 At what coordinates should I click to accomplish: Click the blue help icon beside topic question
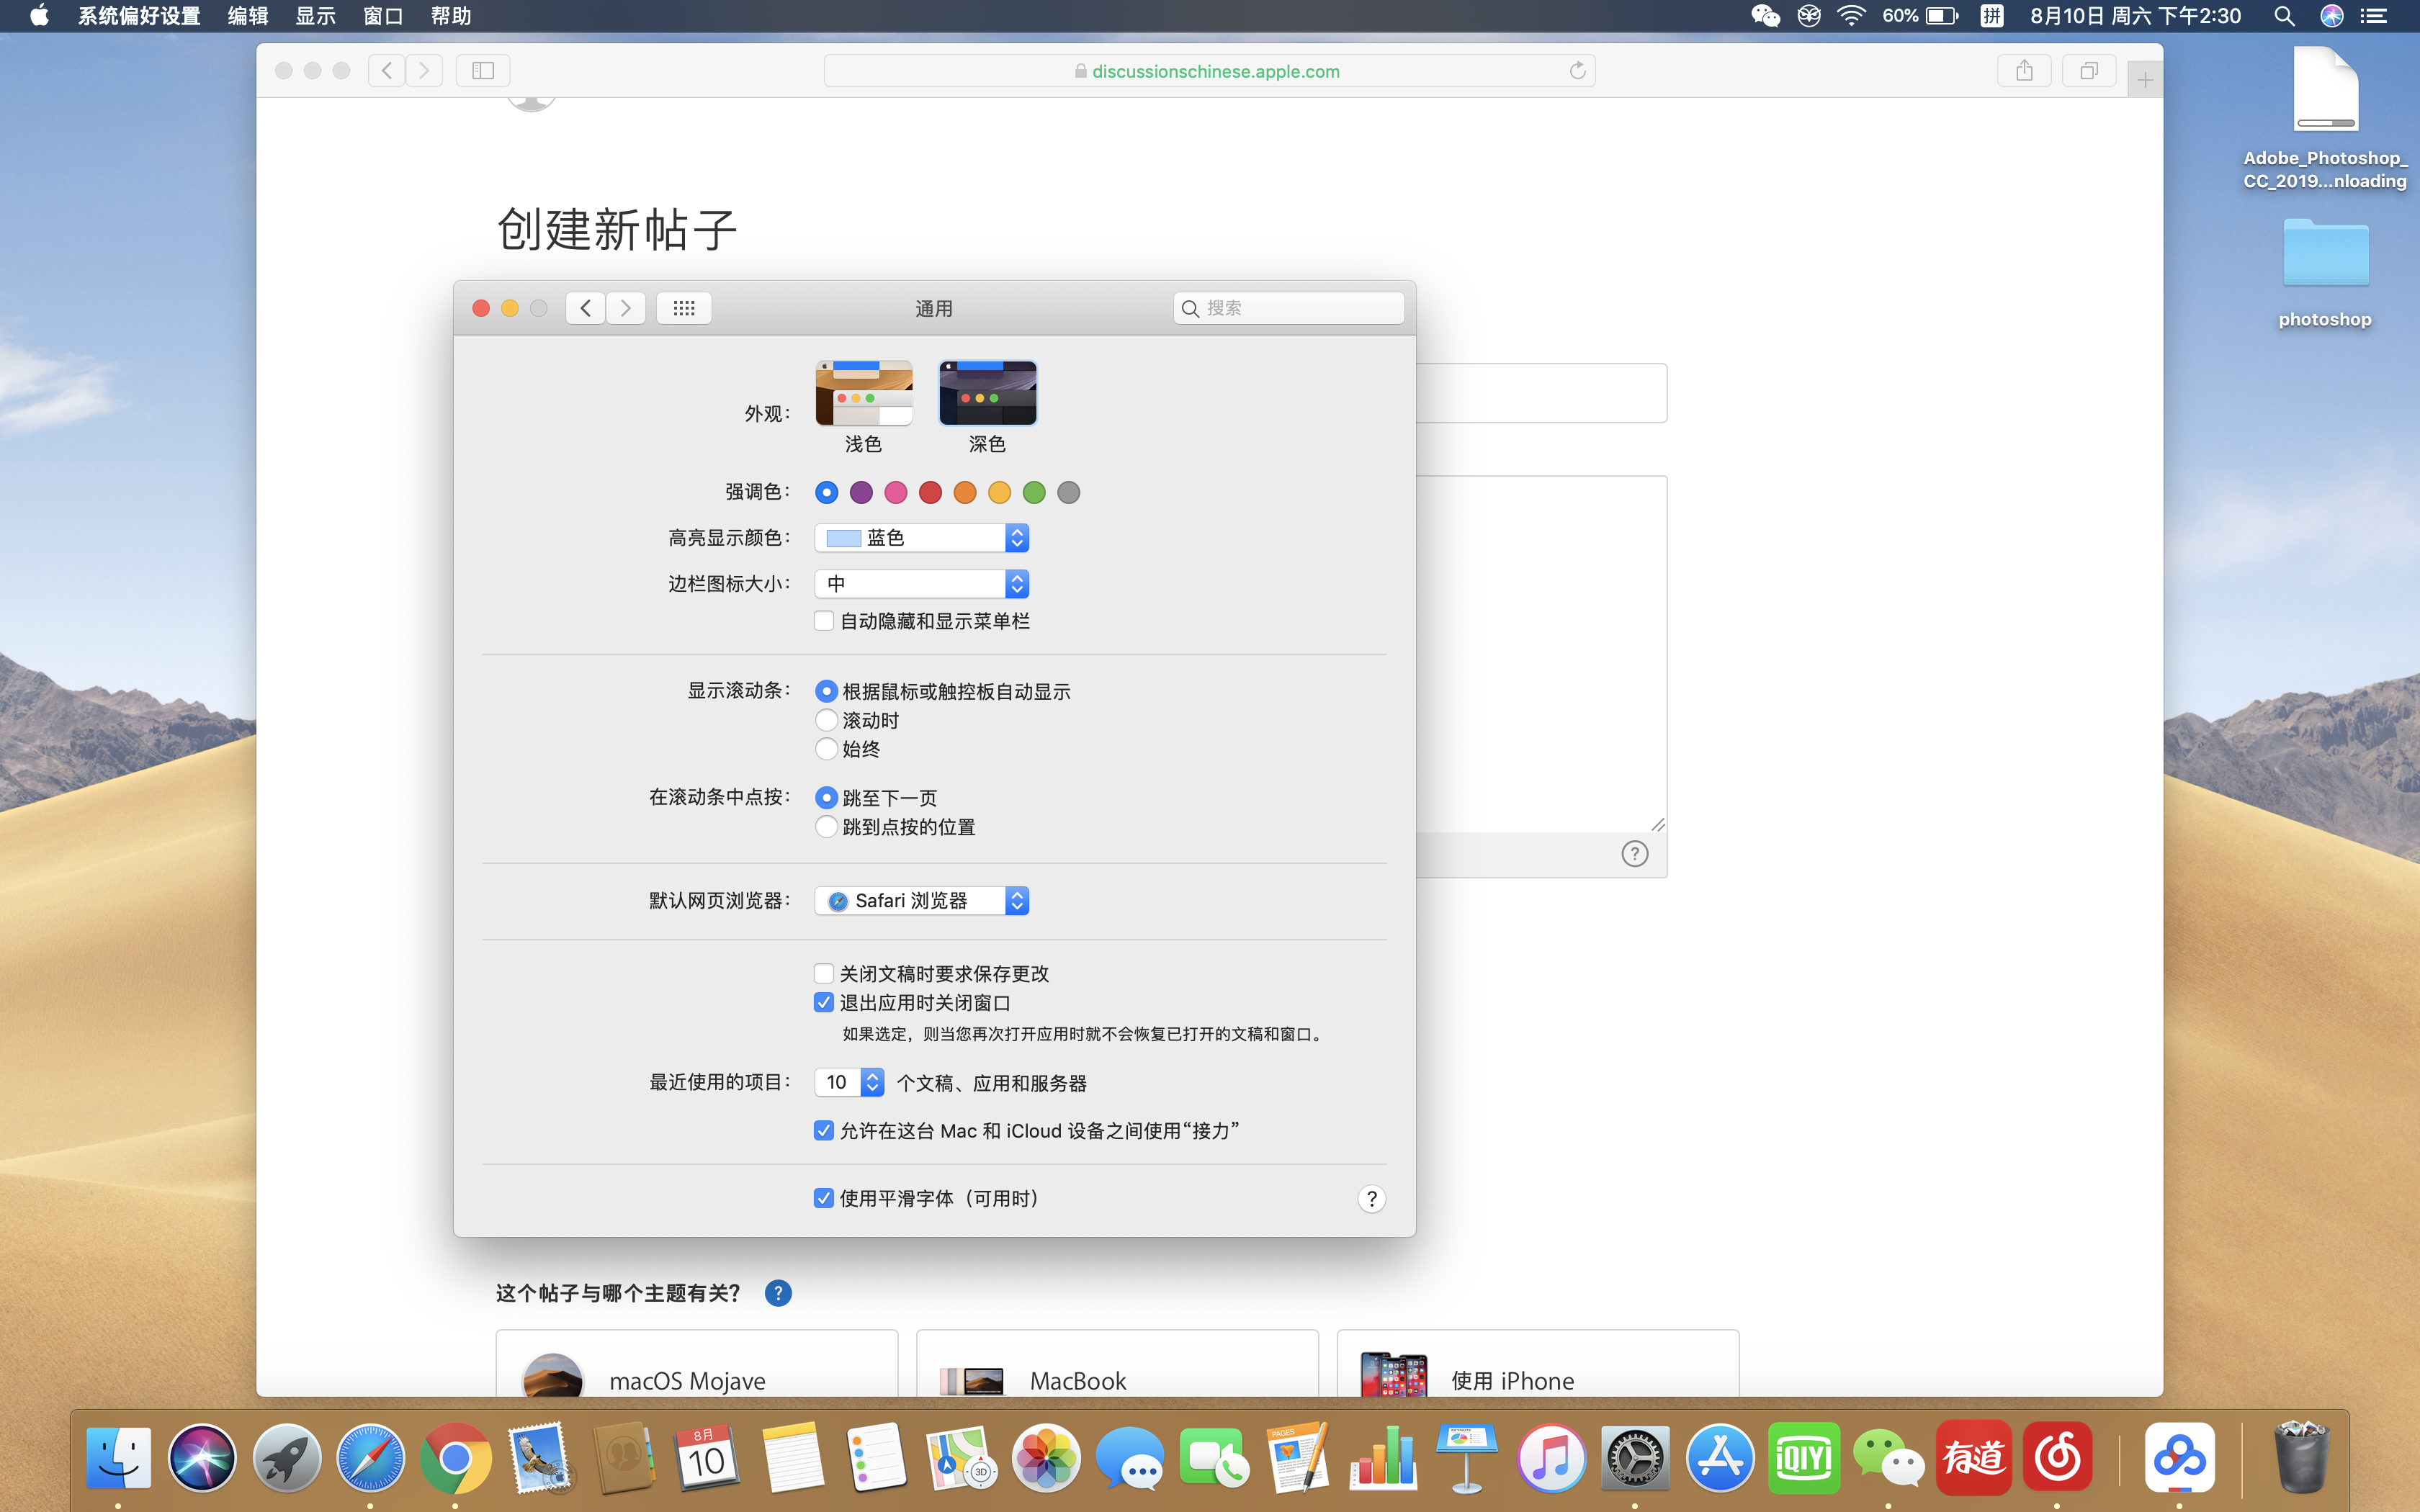[778, 1293]
